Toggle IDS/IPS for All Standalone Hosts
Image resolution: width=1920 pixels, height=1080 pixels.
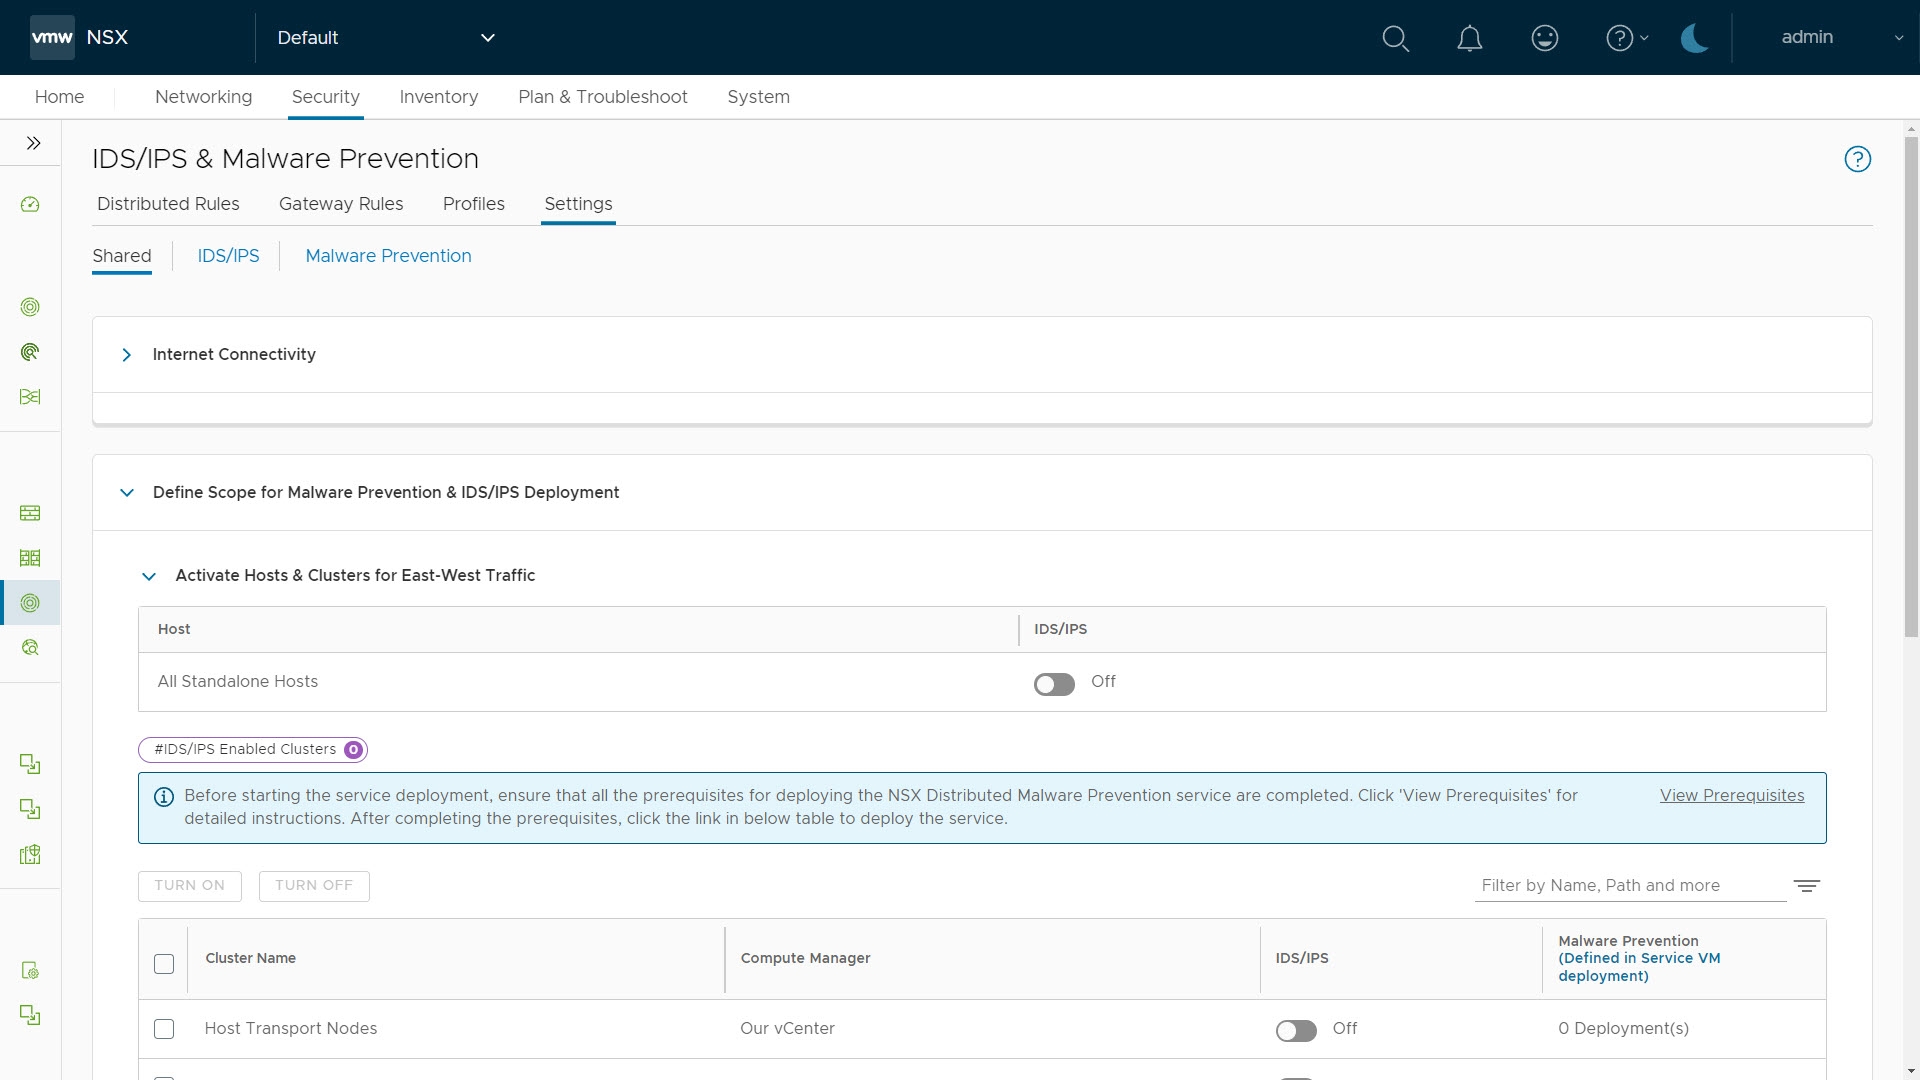coord(1054,684)
